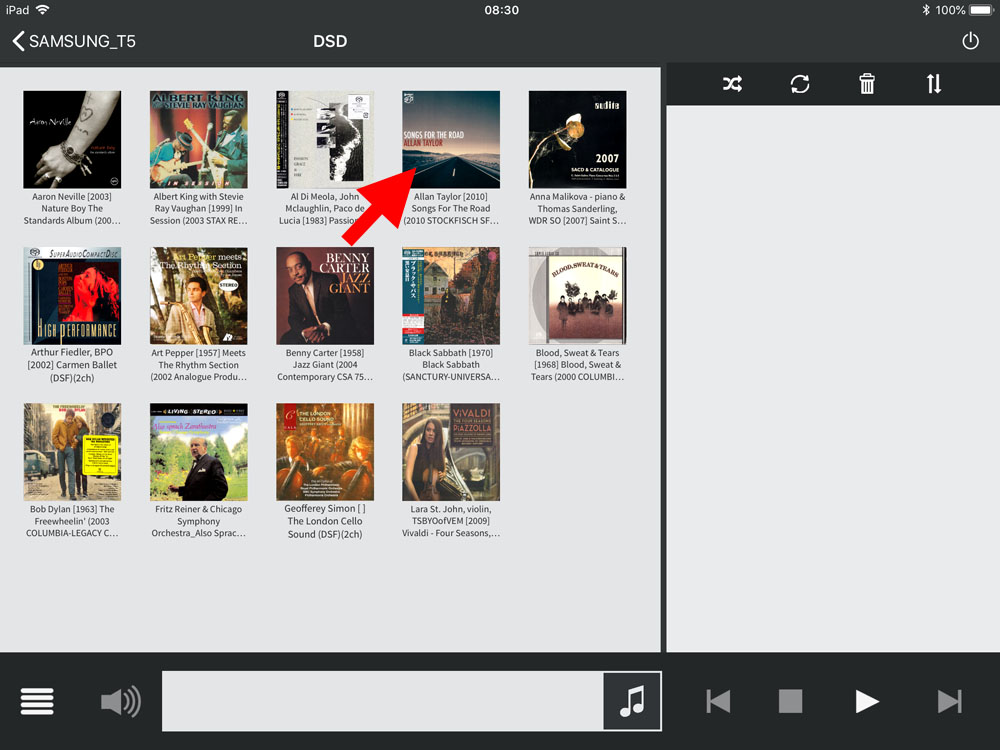Screen dimensions: 1000x750
Task: Open Aaron Neville Nature Boy album
Action: (72, 140)
